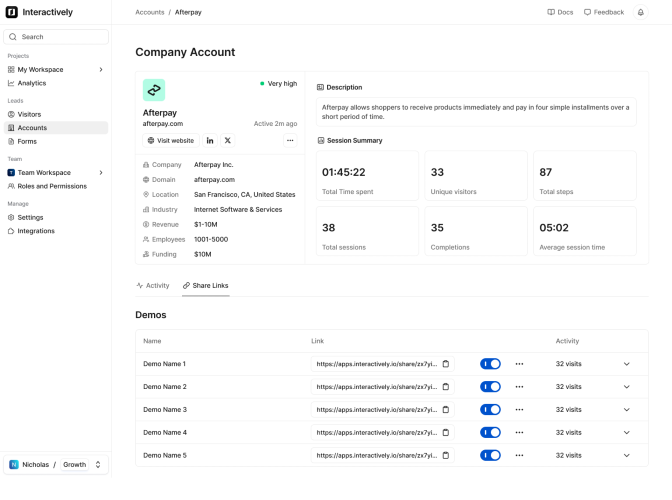Copy the Demo Name 4 link
The width and height of the screenshot is (672, 500).
click(446, 432)
